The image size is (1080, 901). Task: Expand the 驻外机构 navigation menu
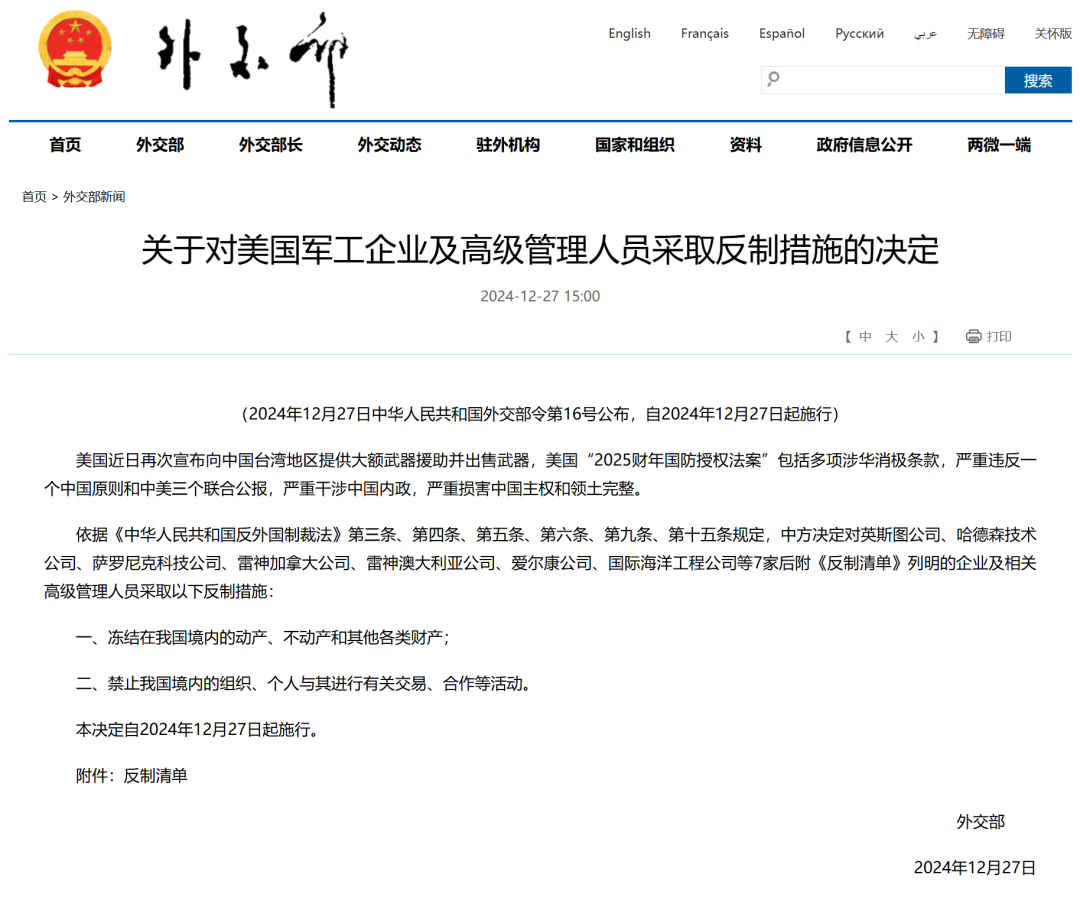(508, 145)
